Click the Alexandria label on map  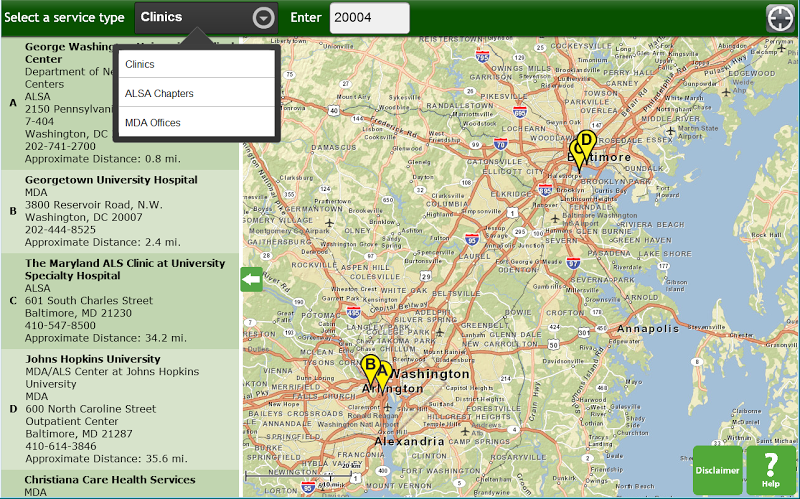coord(410,441)
